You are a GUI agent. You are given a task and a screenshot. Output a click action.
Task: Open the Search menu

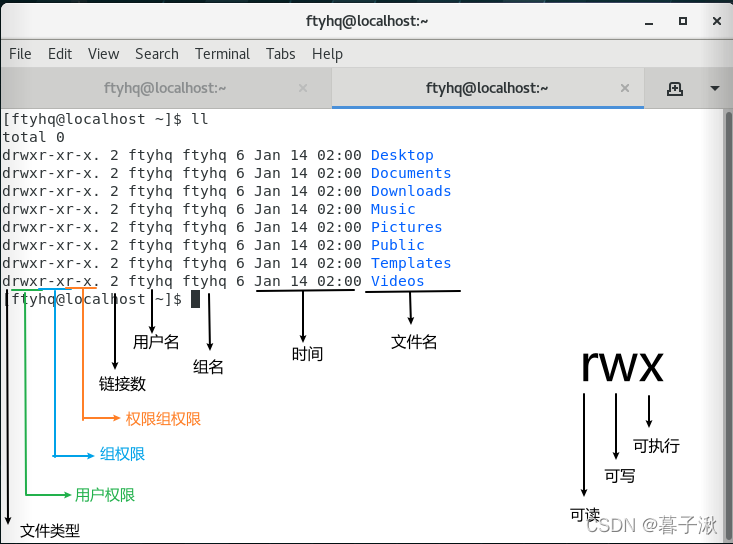click(157, 54)
